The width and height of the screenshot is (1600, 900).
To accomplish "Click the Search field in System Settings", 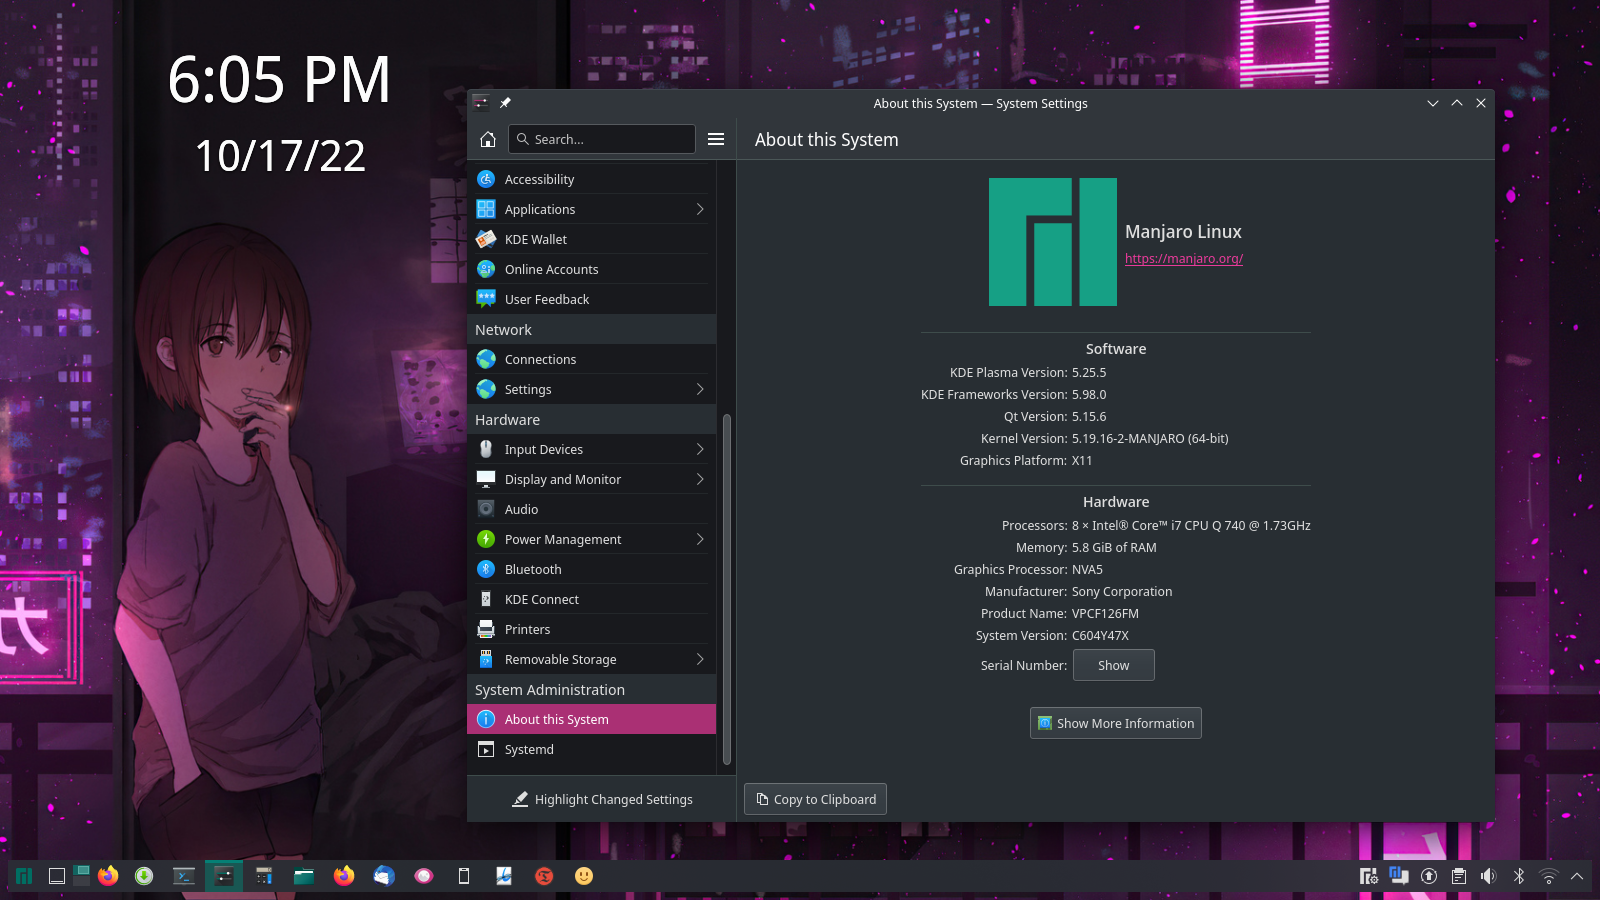I will point(602,139).
